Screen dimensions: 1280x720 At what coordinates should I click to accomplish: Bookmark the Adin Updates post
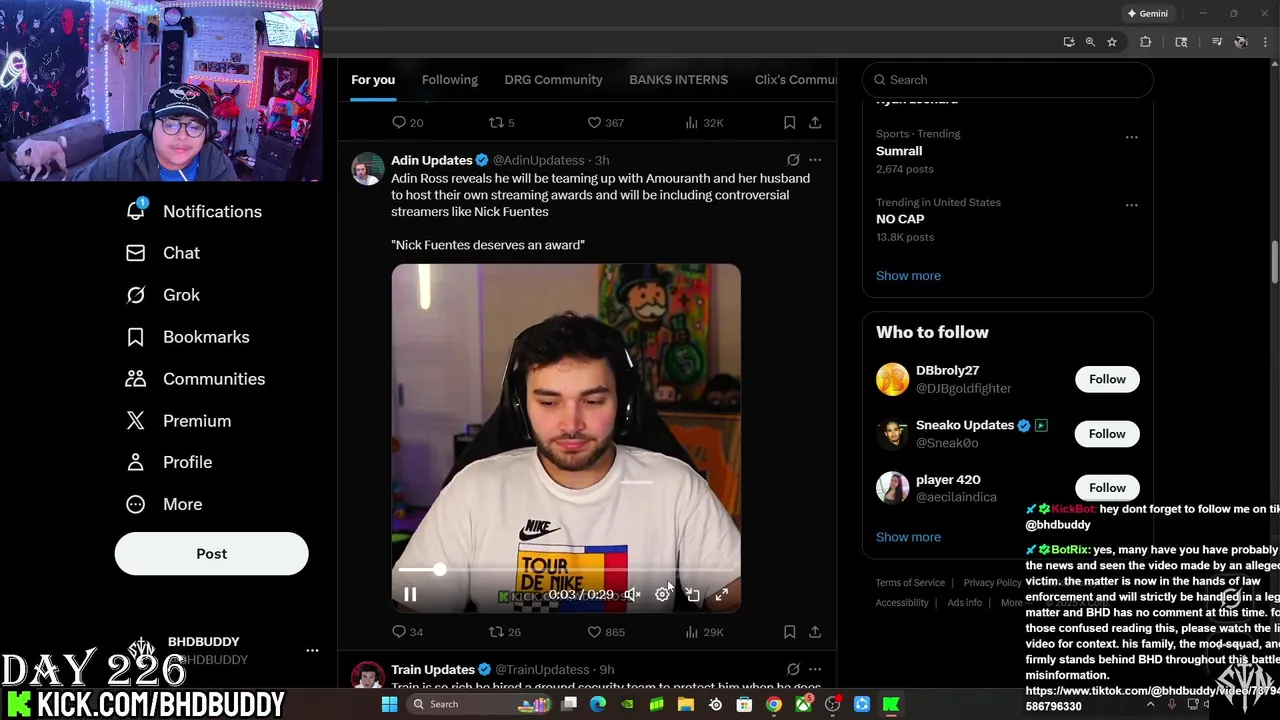coord(789,632)
